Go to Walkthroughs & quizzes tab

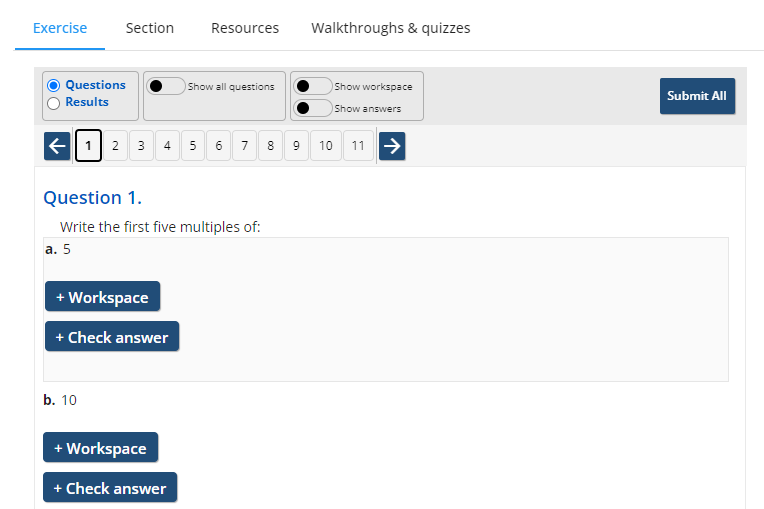(x=390, y=28)
